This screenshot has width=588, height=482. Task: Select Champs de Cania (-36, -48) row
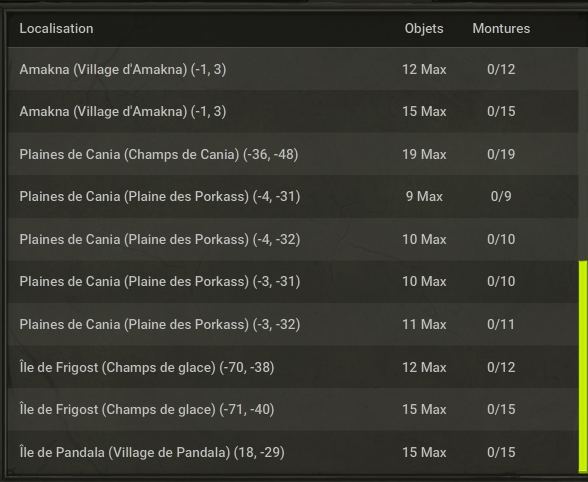[292, 154]
